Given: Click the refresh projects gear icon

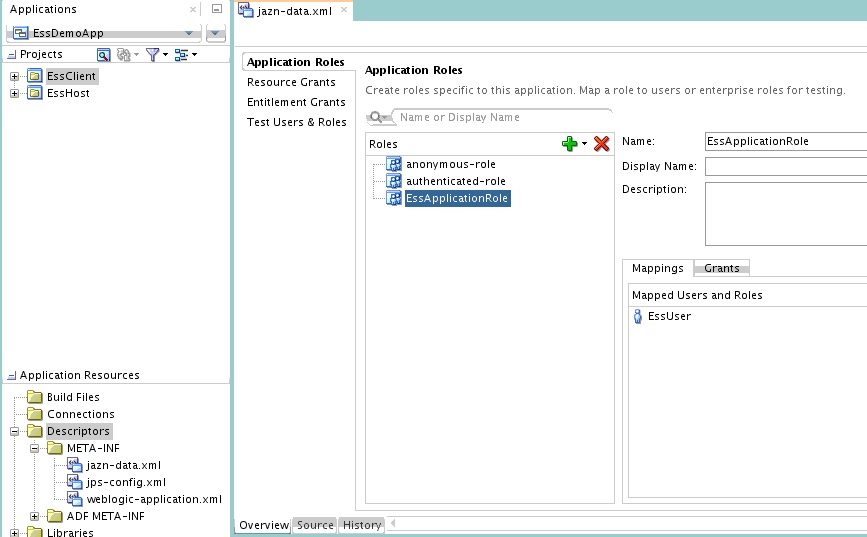Looking at the screenshot, I should tap(124, 54).
